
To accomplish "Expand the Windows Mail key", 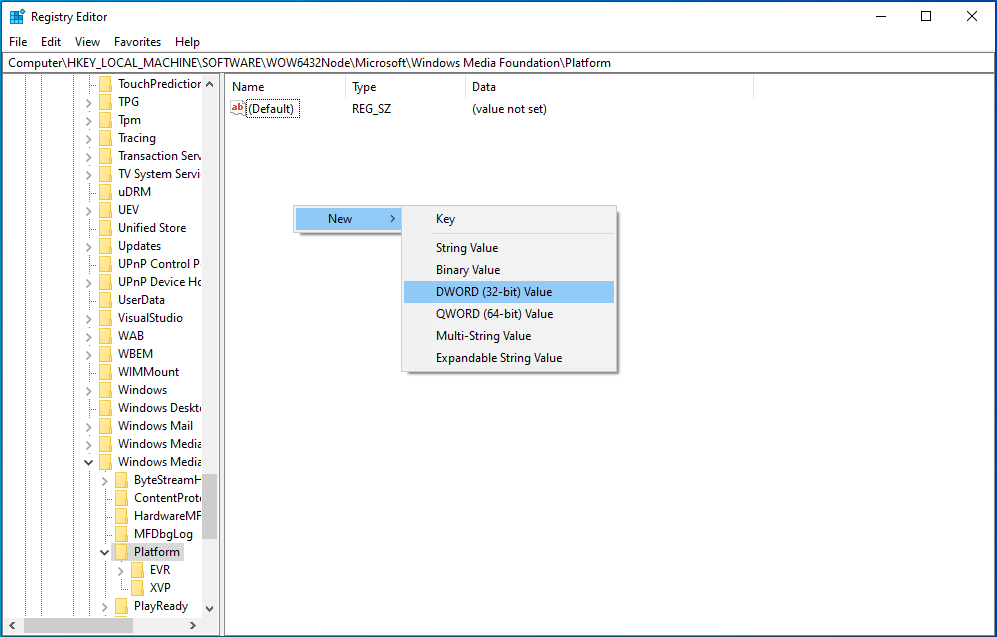I will point(88,427).
